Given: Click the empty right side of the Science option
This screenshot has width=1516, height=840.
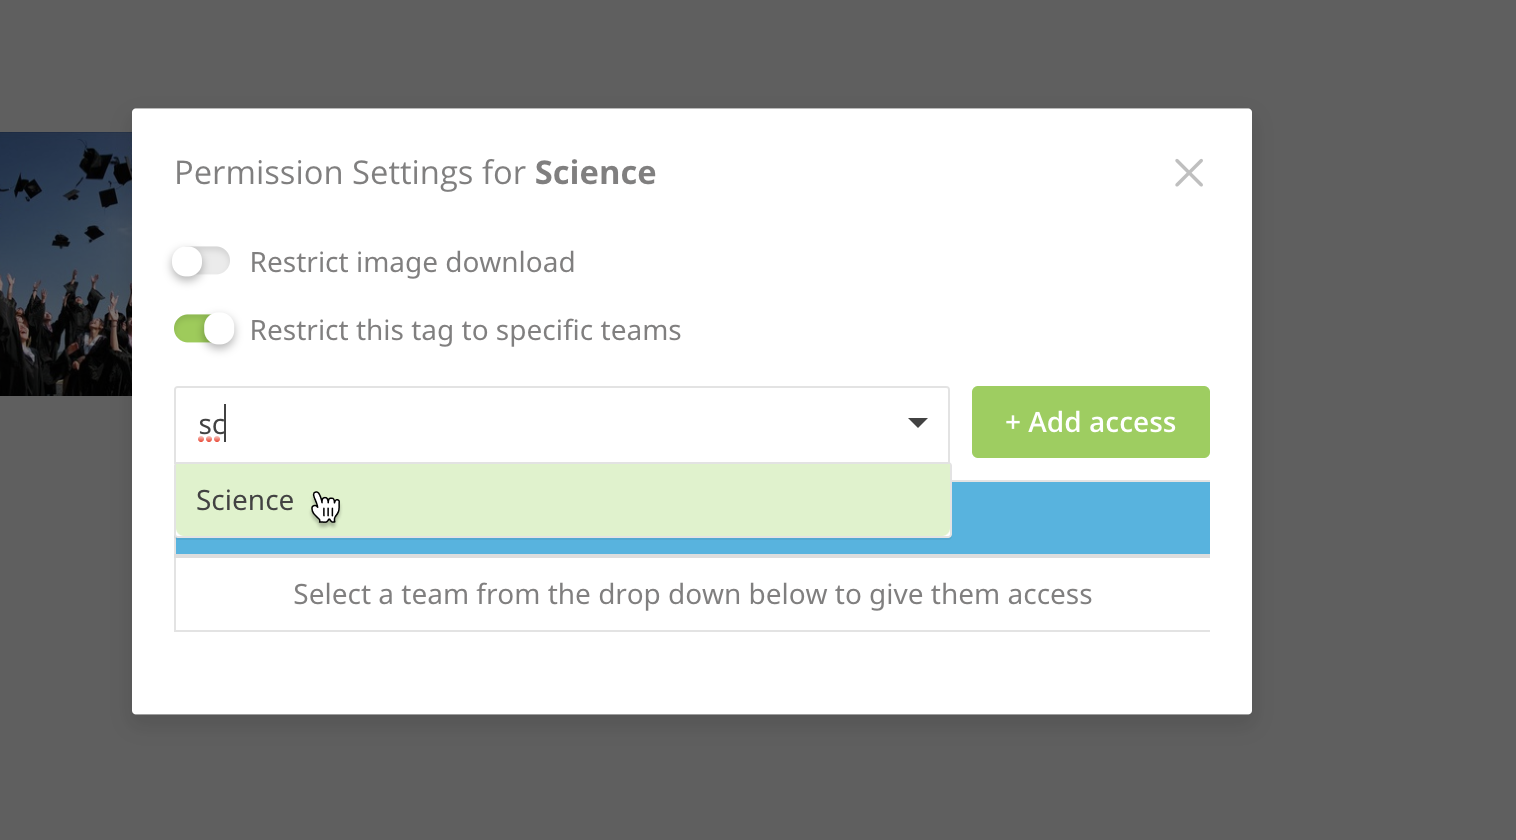Looking at the screenshot, I should pos(700,500).
